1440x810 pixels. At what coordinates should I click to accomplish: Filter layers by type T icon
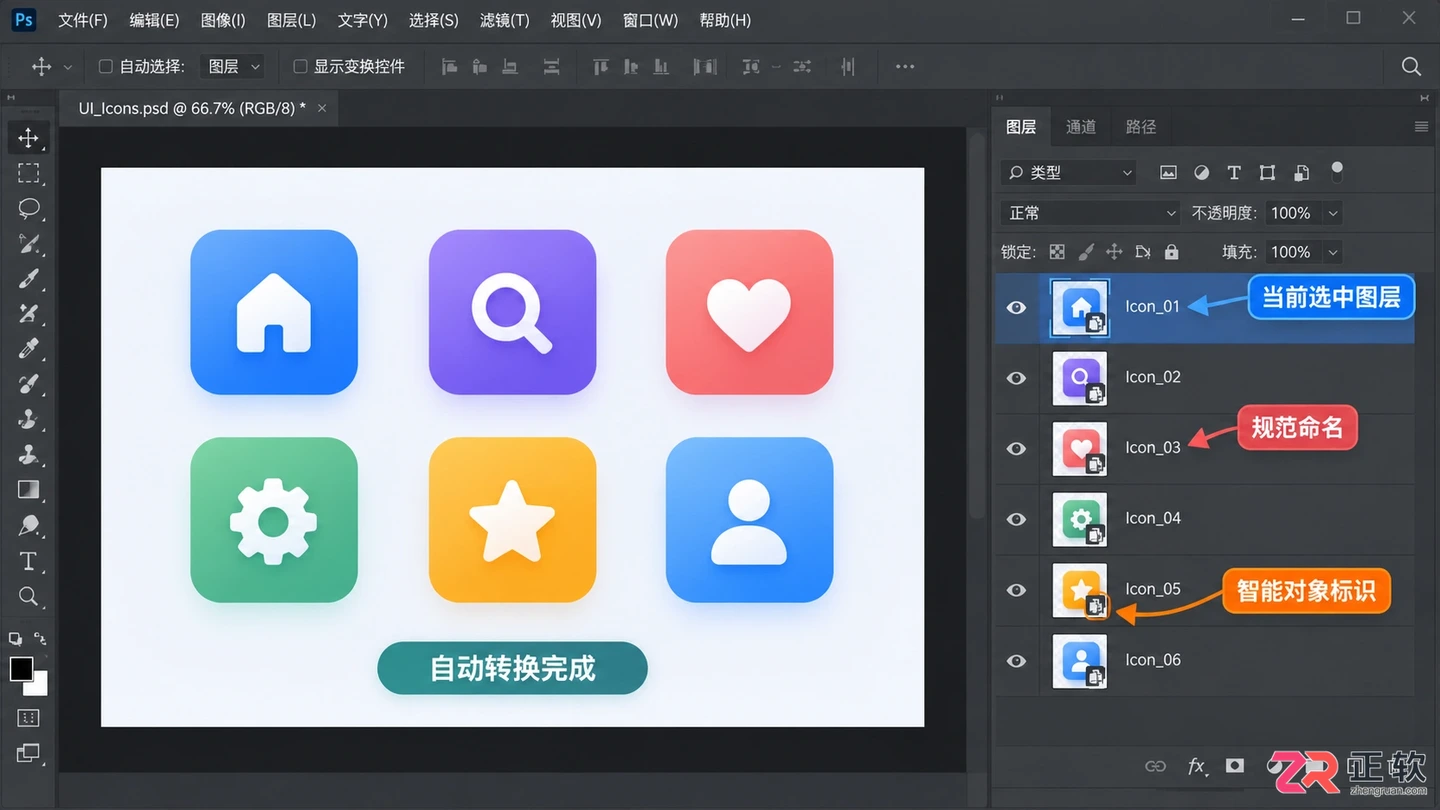[1234, 173]
